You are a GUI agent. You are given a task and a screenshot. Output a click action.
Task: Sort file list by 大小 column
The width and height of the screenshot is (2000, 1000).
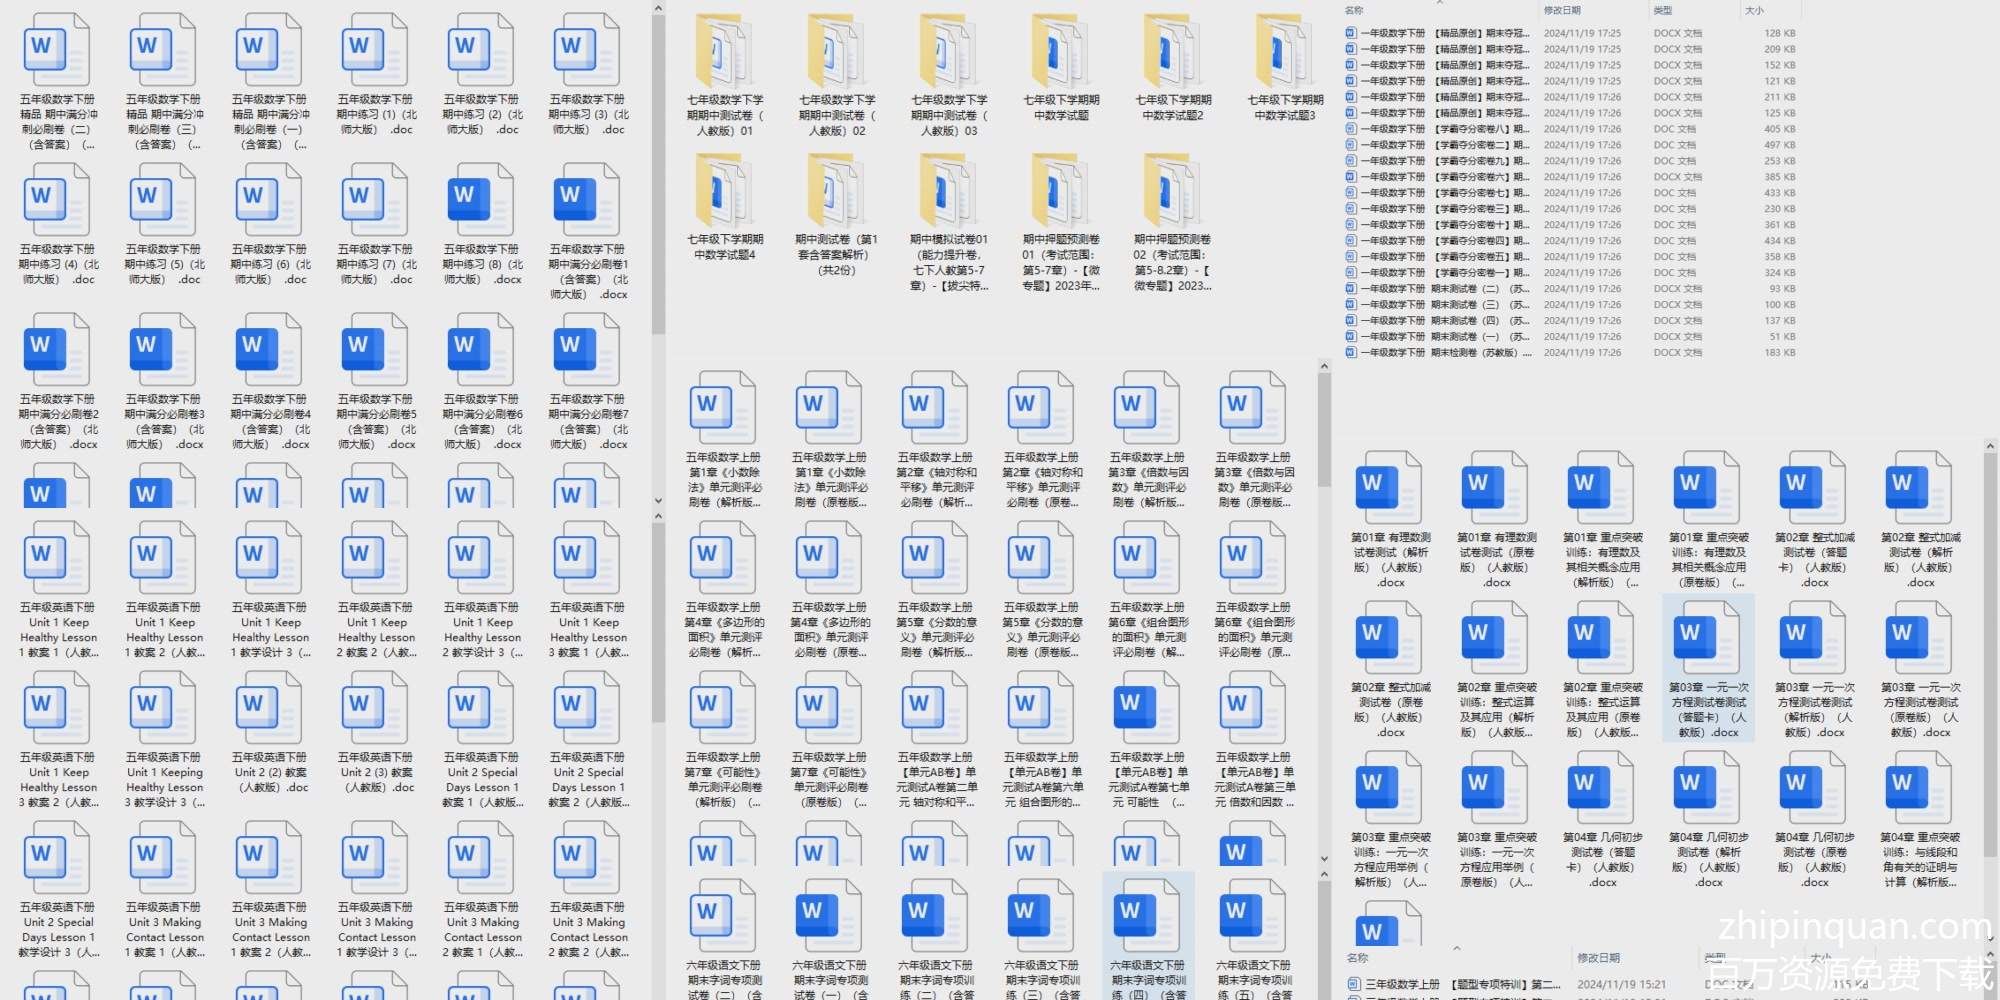pyautogui.click(x=1754, y=10)
